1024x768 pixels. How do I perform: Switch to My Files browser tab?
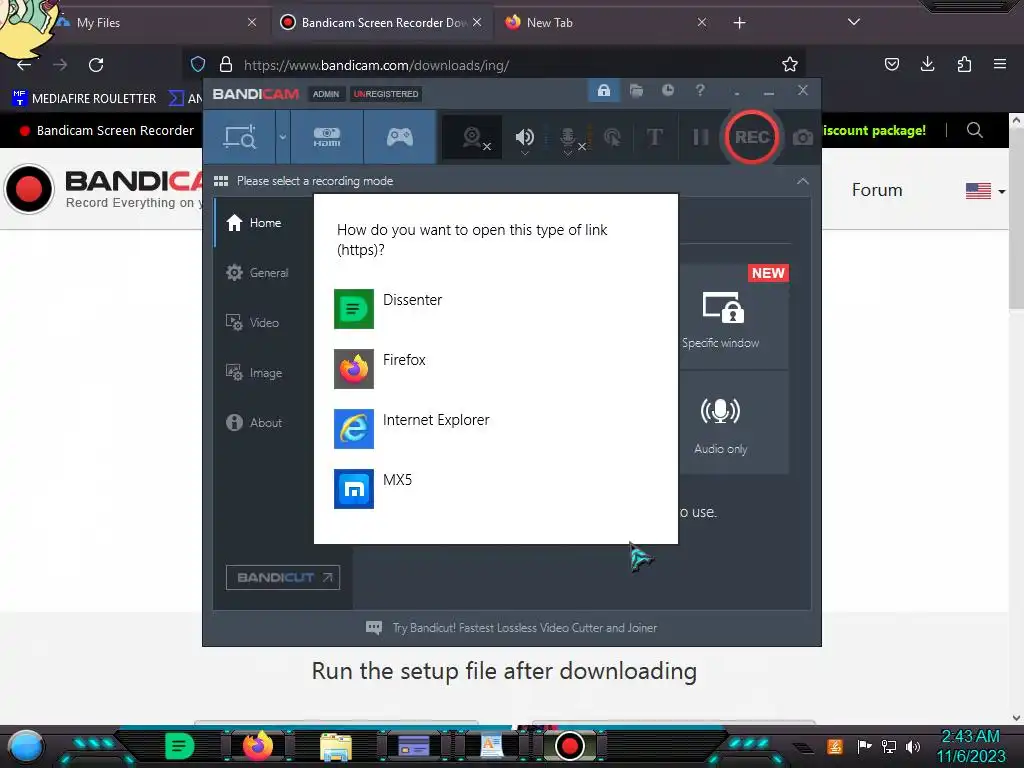tap(153, 22)
